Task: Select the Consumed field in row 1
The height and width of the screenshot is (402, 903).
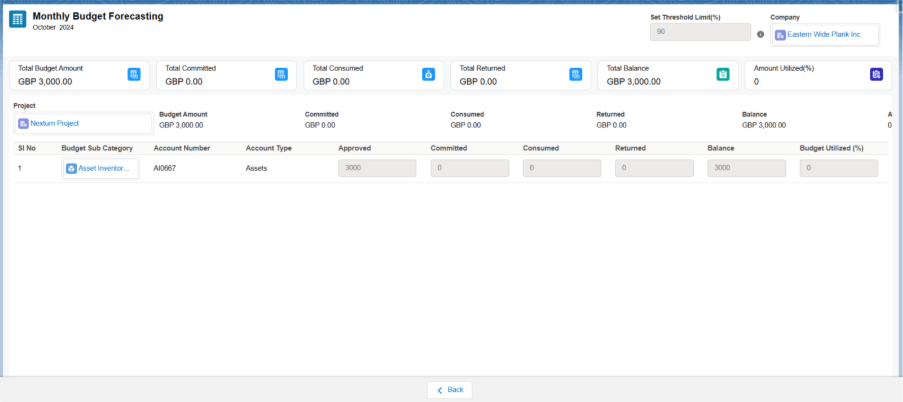Action: click(561, 168)
